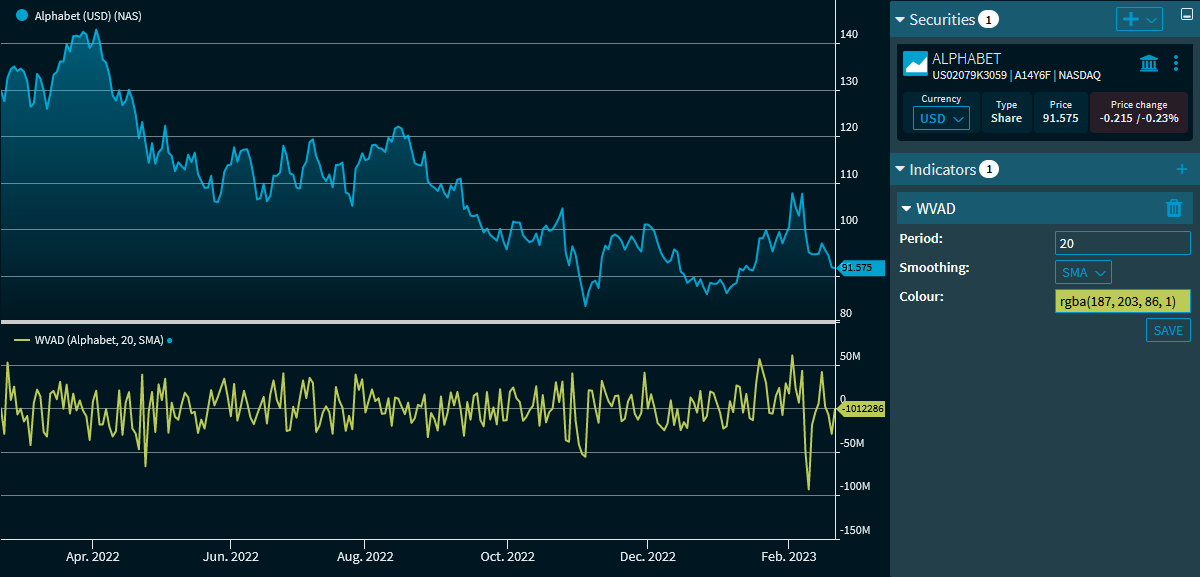The width and height of the screenshot is (1200, 577).
Task: Click the blue dot beside the WVAD legend
Action: 170,341
